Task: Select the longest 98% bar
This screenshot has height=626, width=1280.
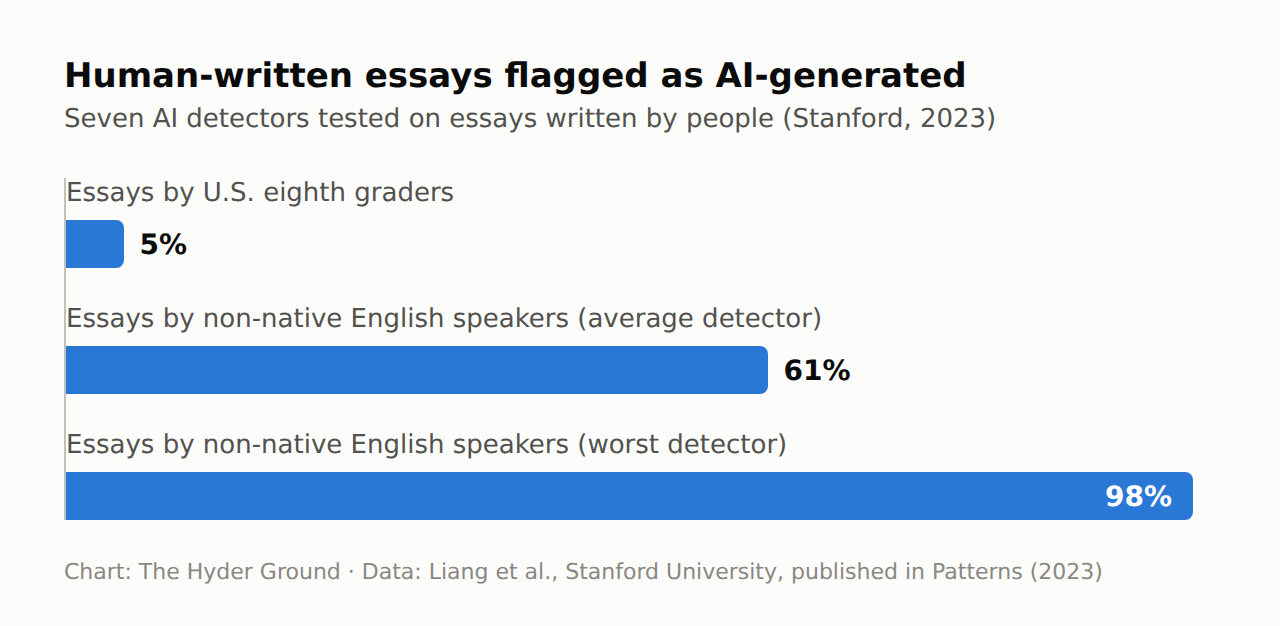Action: click(629, 496)
